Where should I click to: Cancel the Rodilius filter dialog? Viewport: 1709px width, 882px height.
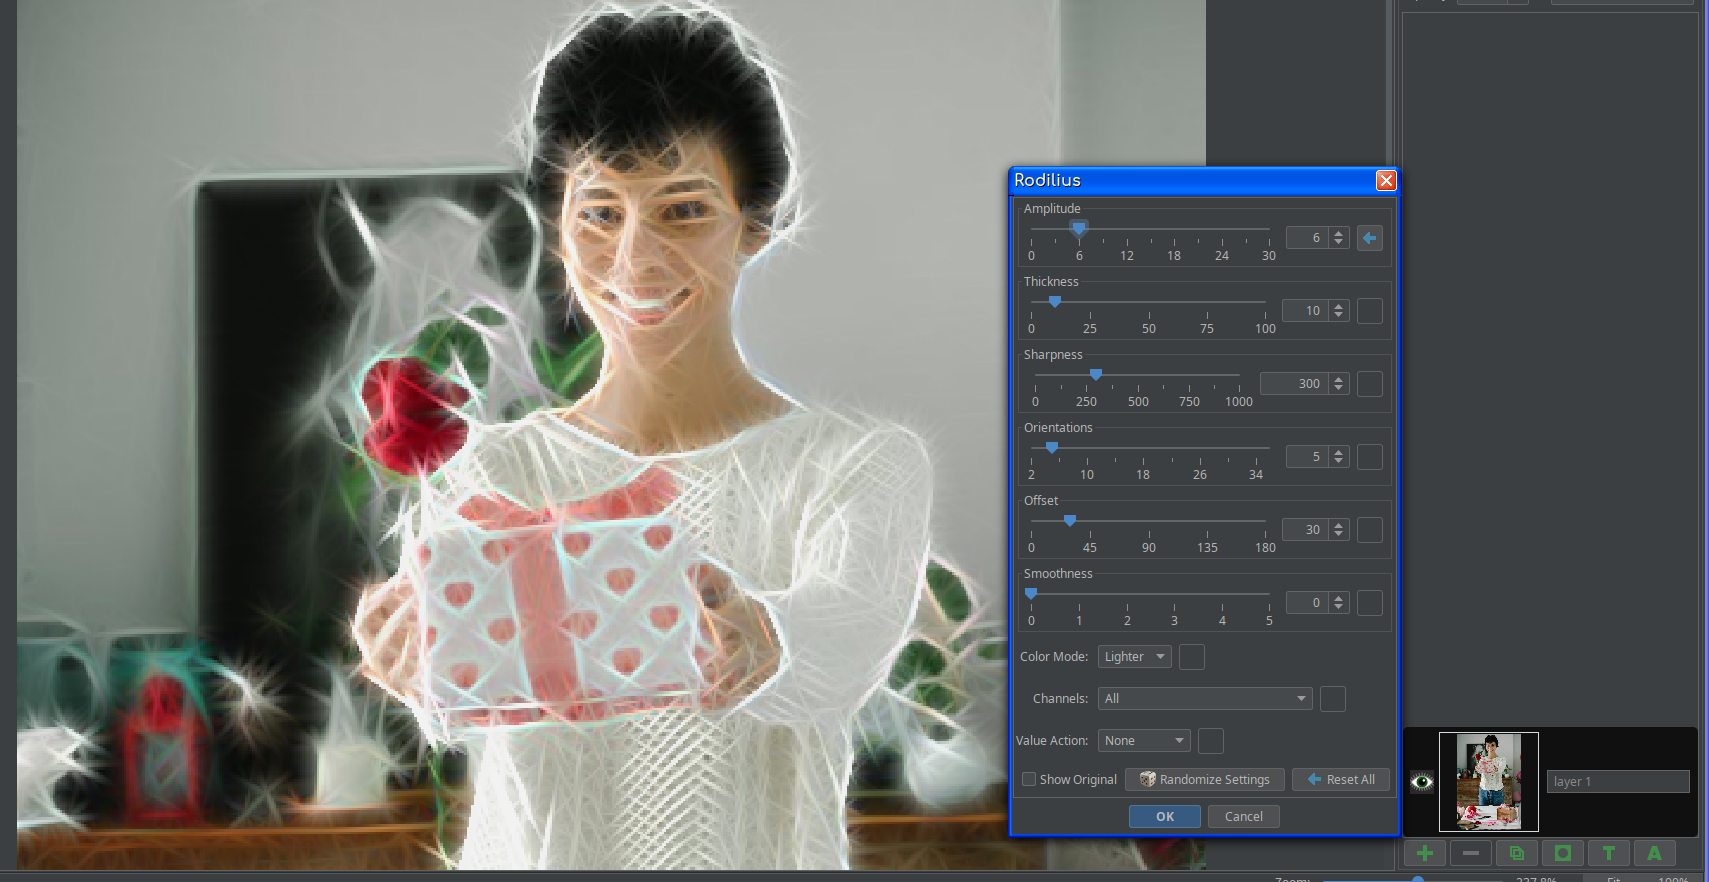pos(1244,817)
